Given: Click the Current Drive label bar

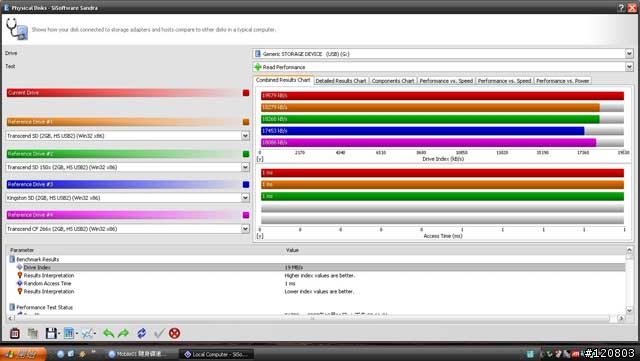Looking at the screenshot, I should 124,93.
